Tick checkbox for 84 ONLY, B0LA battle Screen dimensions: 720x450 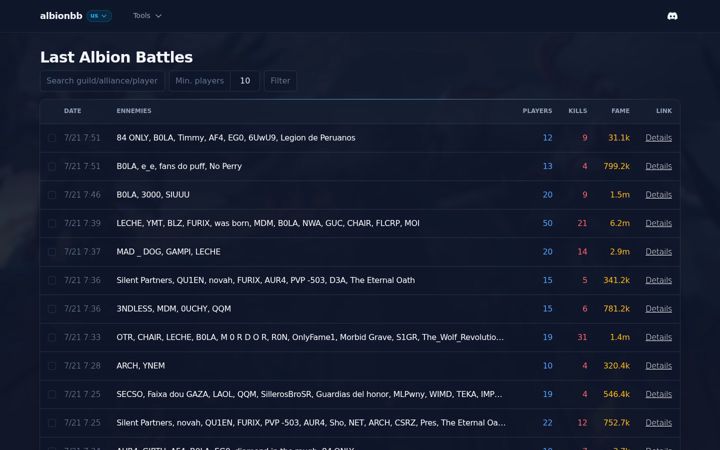(x=52, y=138)
